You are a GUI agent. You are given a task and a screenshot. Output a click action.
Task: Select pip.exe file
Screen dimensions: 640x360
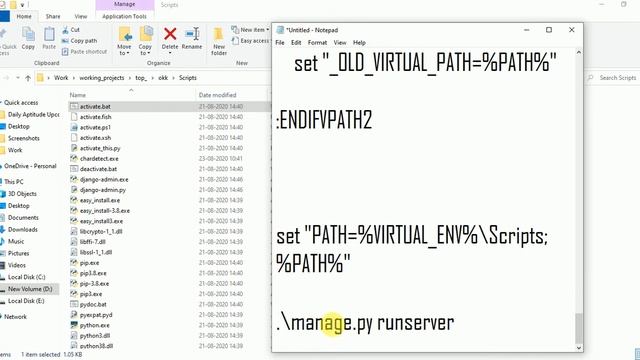tap(89, 263)
